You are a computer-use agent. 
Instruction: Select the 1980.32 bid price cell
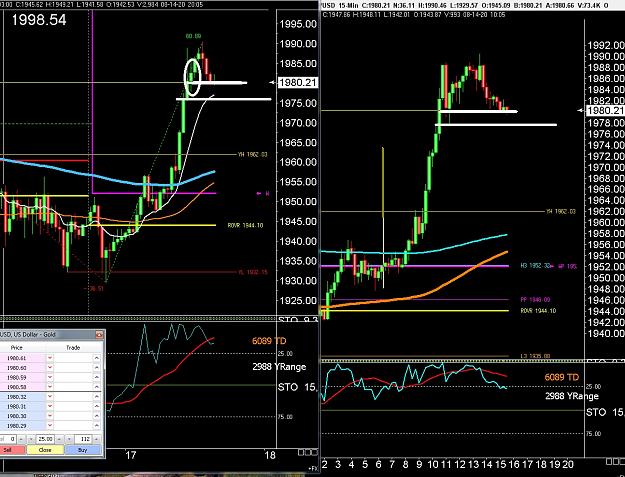pyautogui.click(x=23, y=396)
